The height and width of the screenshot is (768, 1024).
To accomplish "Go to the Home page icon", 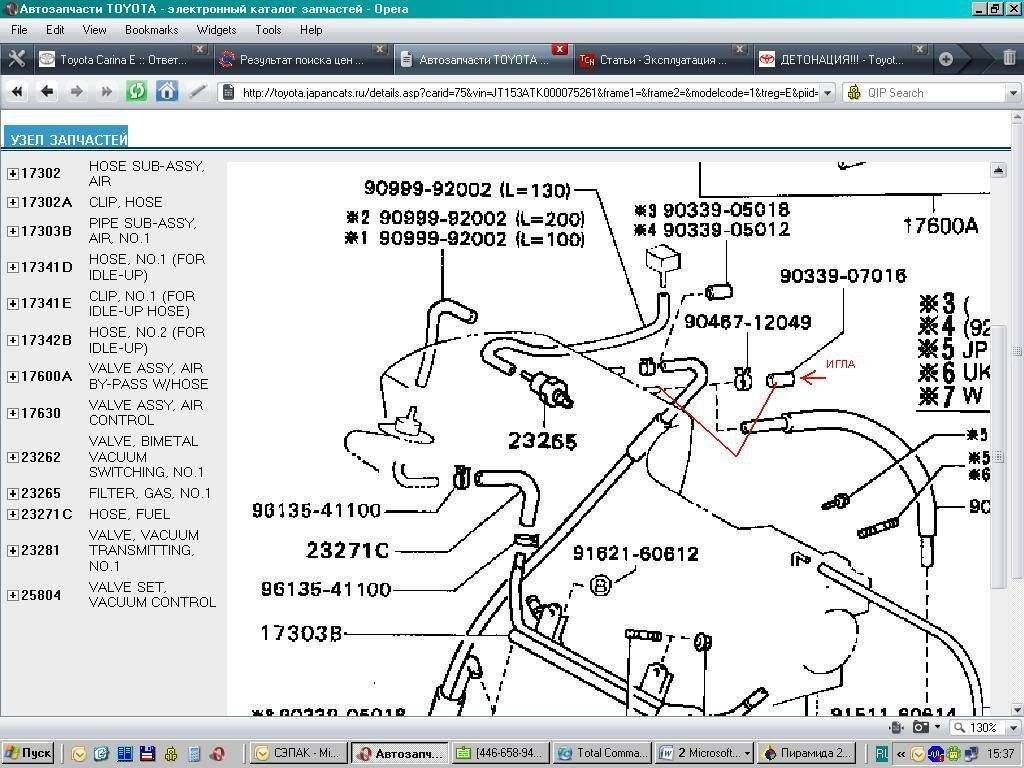I will [x=167, y=92].
